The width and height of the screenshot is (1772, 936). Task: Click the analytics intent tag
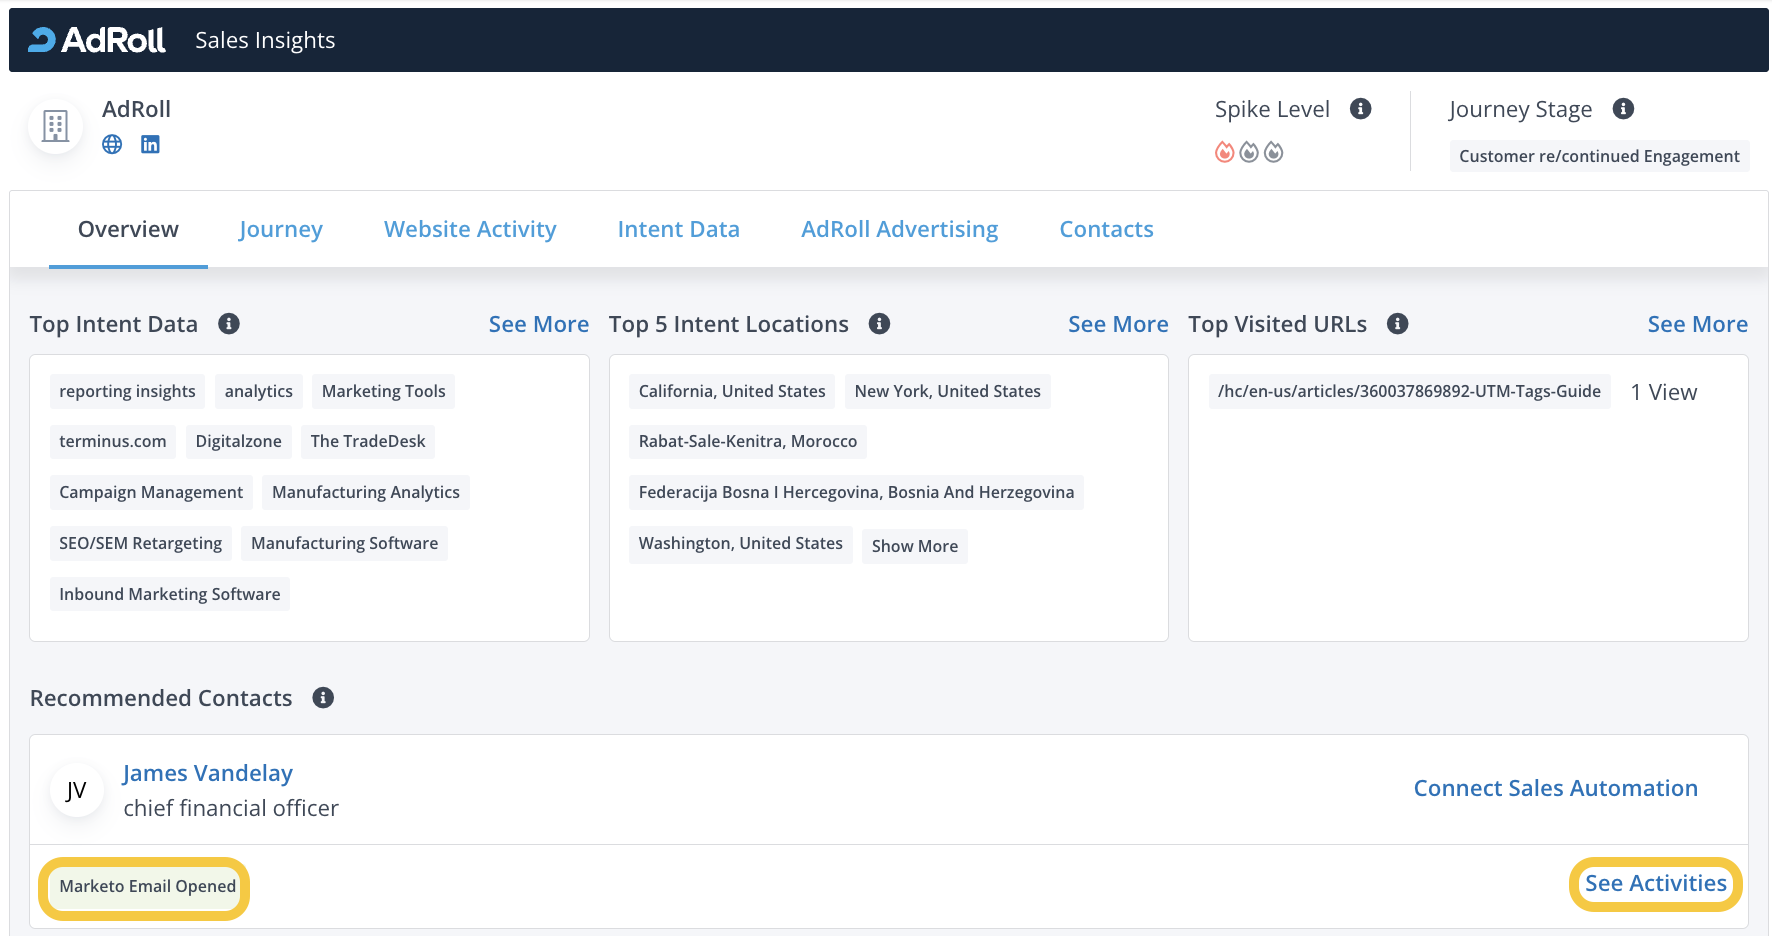(259, 391)
